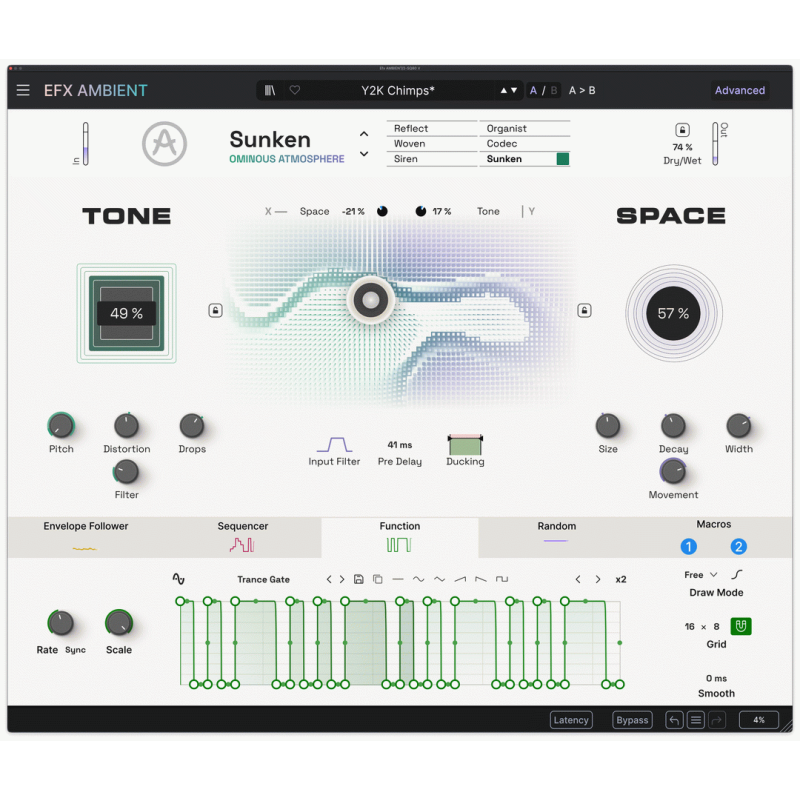Select the square wave shape icon
800x800 pixels.
(x=502, y=579)
